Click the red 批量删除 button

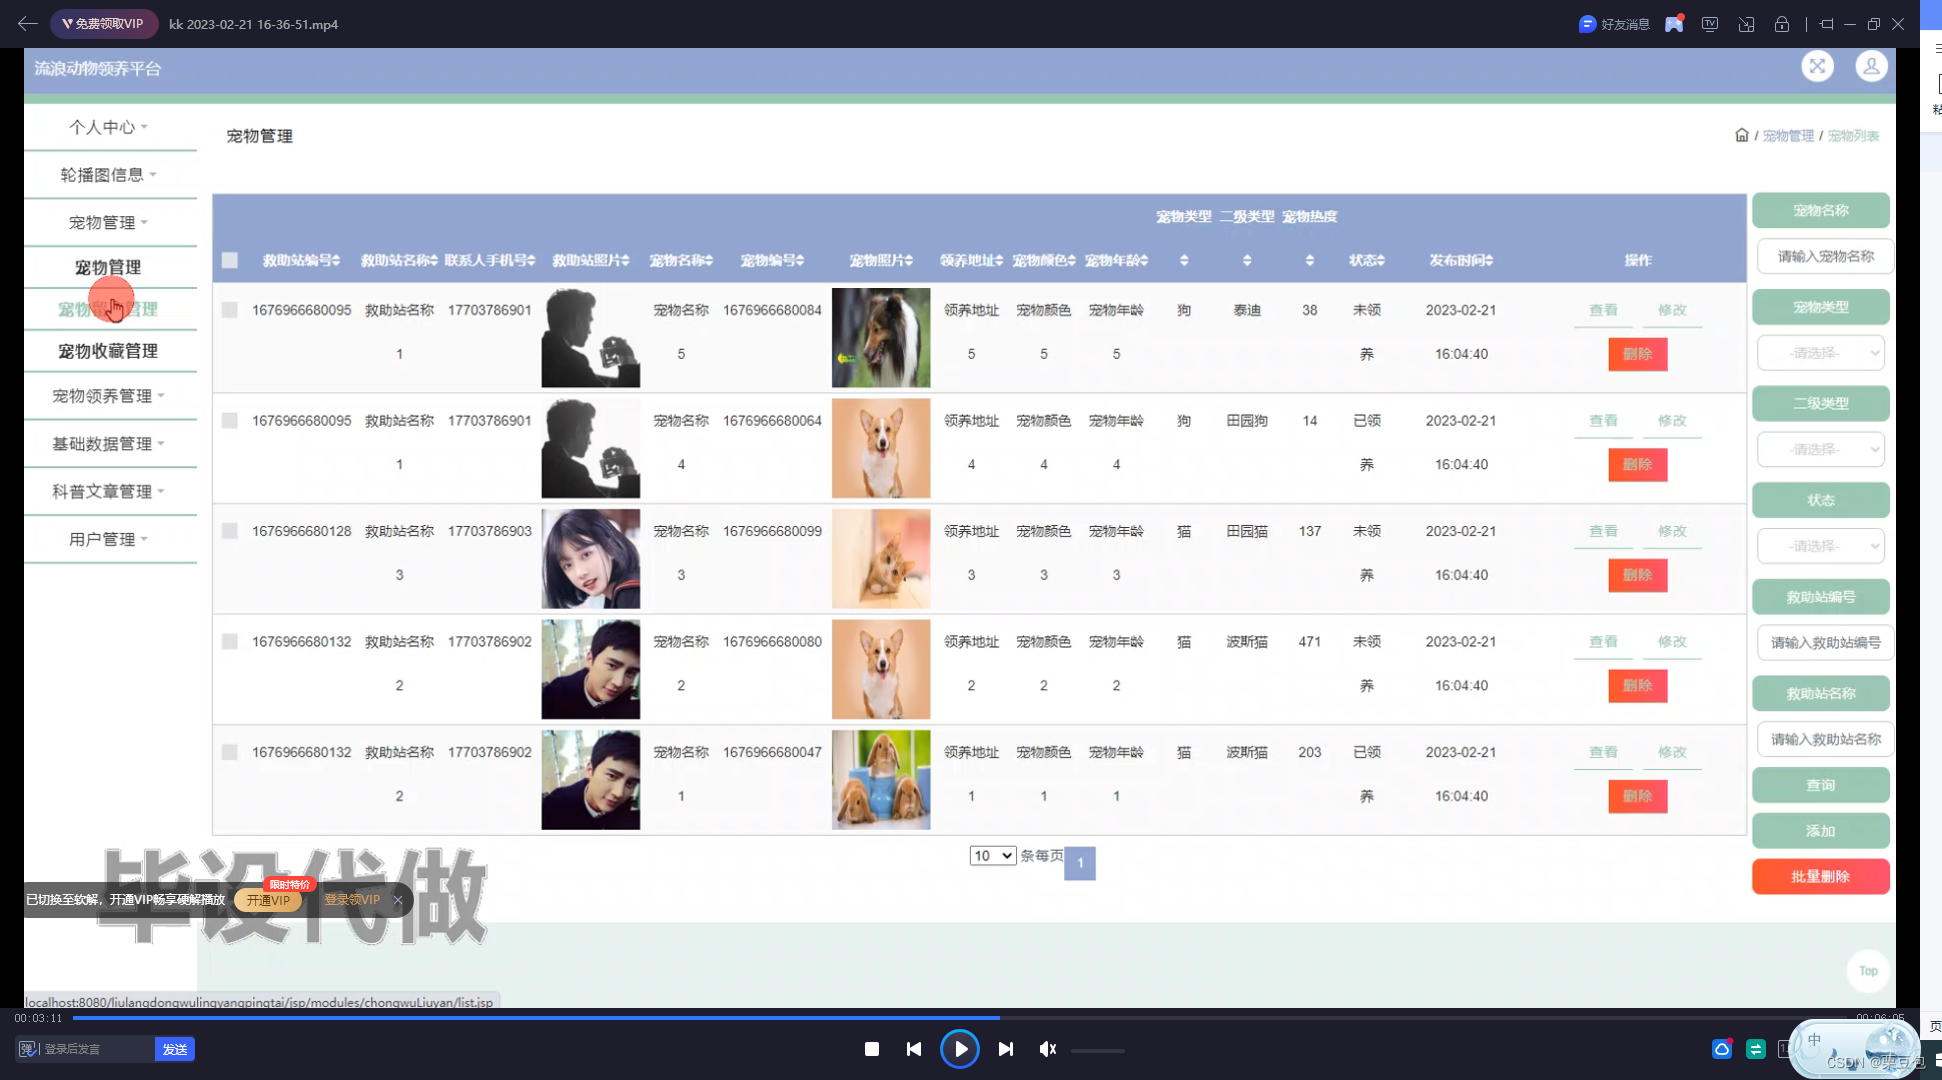[x=1820, y=877]
